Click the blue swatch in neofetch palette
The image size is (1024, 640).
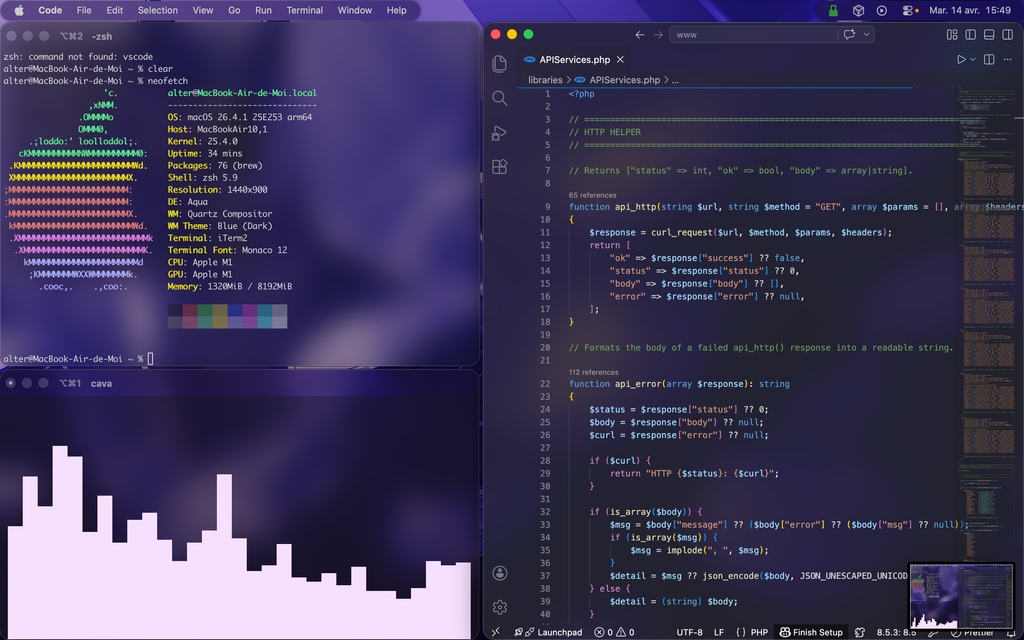point(235,310)
